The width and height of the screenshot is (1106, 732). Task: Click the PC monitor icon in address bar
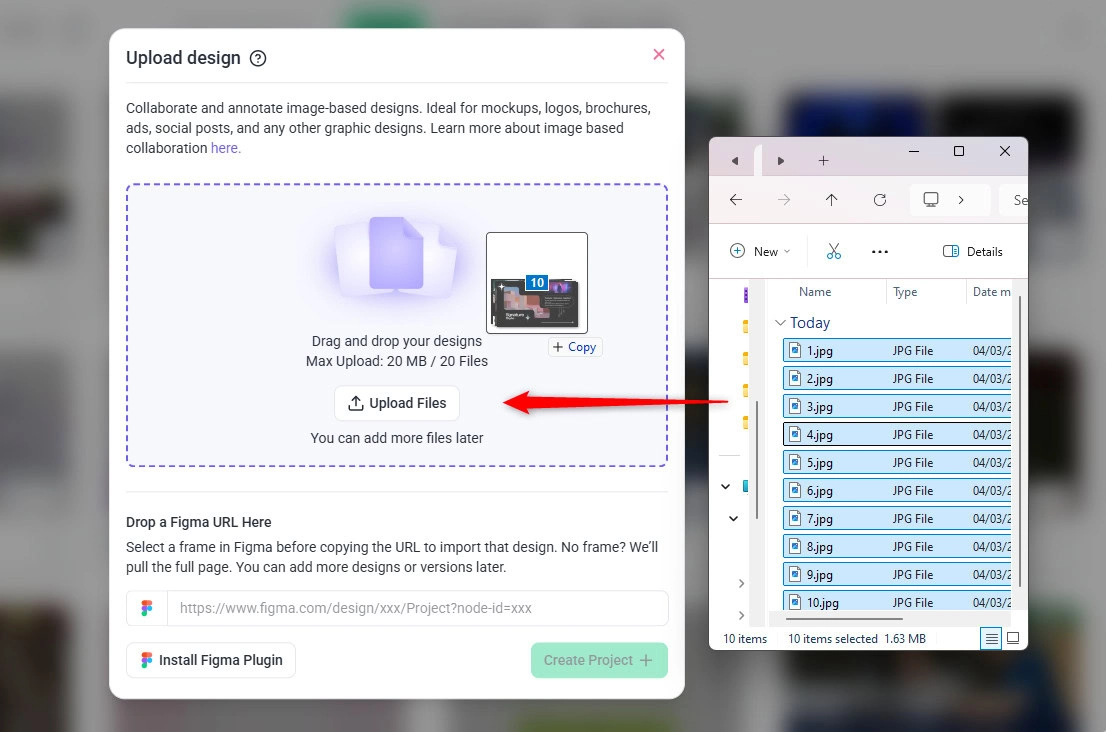point(931,200)
